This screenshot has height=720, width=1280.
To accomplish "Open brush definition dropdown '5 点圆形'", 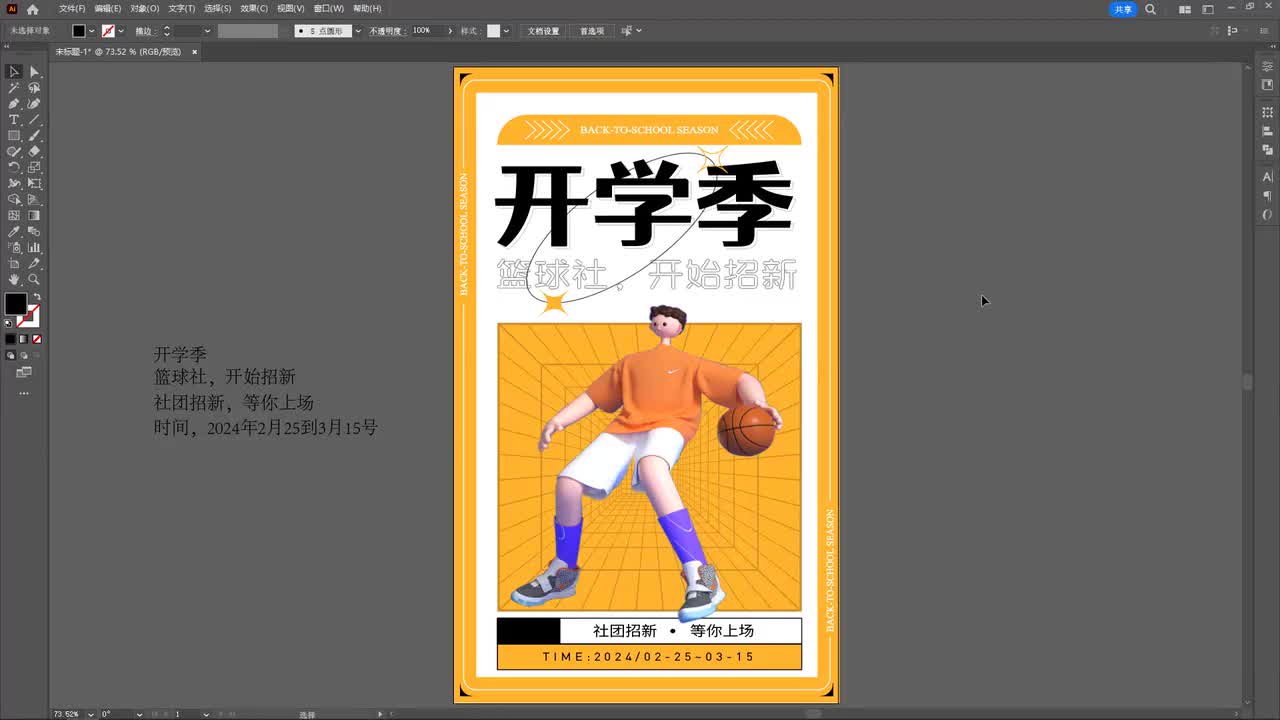I will pyautogui.click(x=358, y=31).
